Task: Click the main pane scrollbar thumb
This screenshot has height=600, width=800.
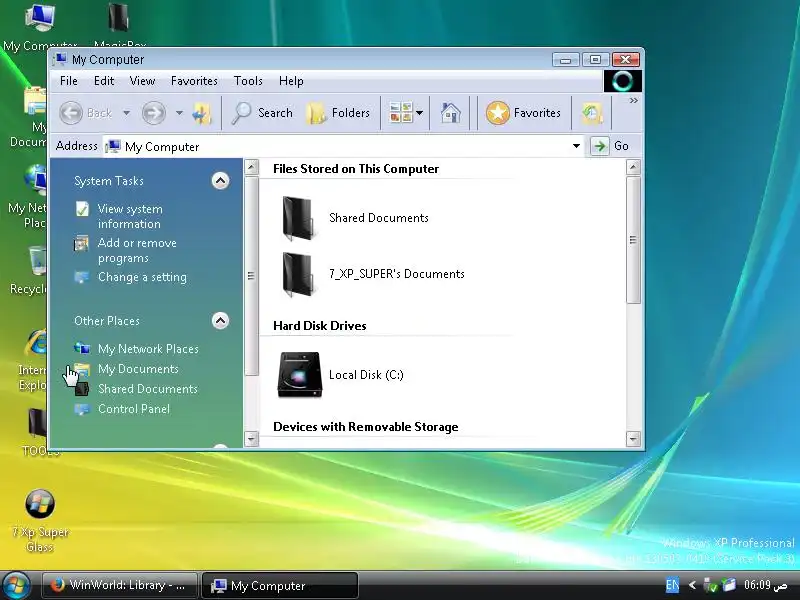Action: [x=633, y=240]
